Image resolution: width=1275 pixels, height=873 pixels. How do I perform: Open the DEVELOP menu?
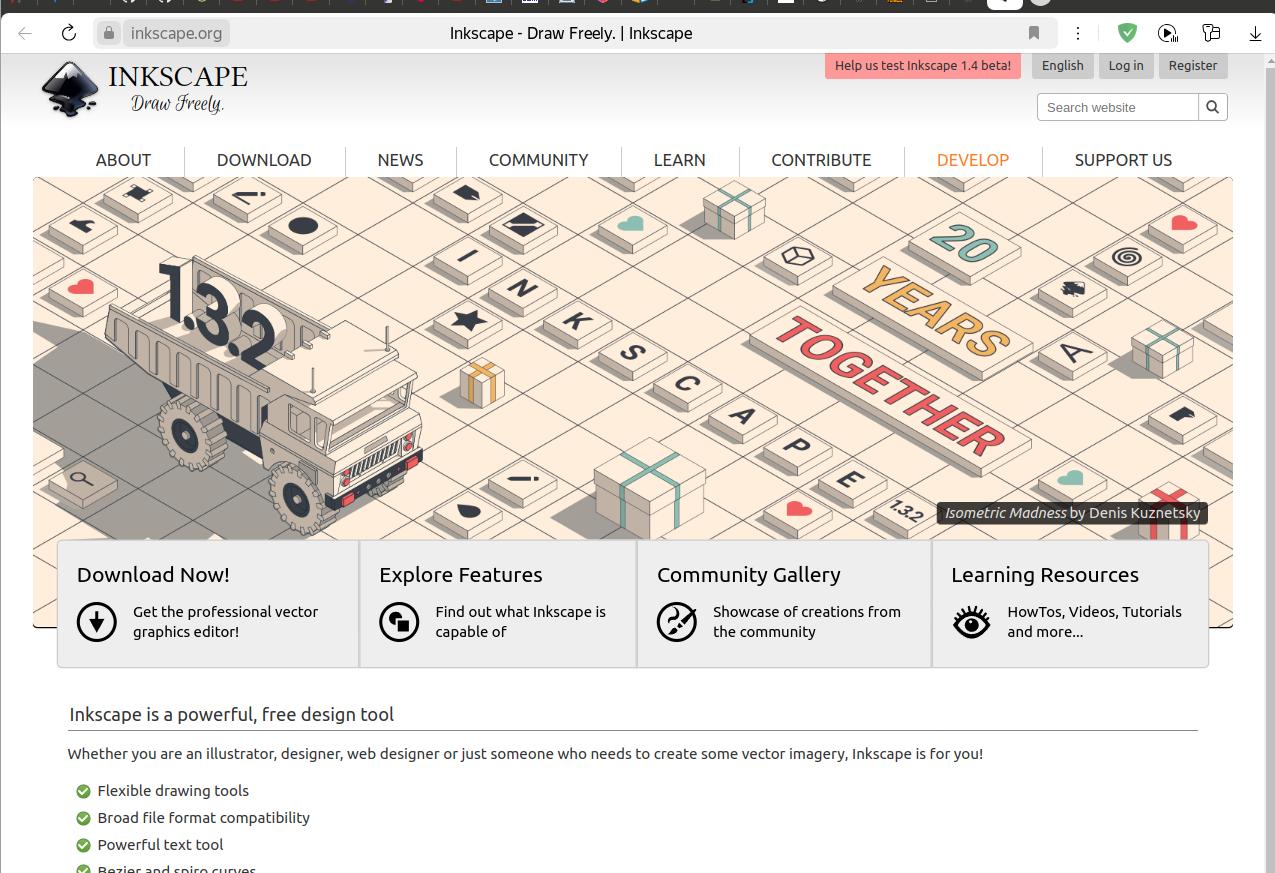973,160
